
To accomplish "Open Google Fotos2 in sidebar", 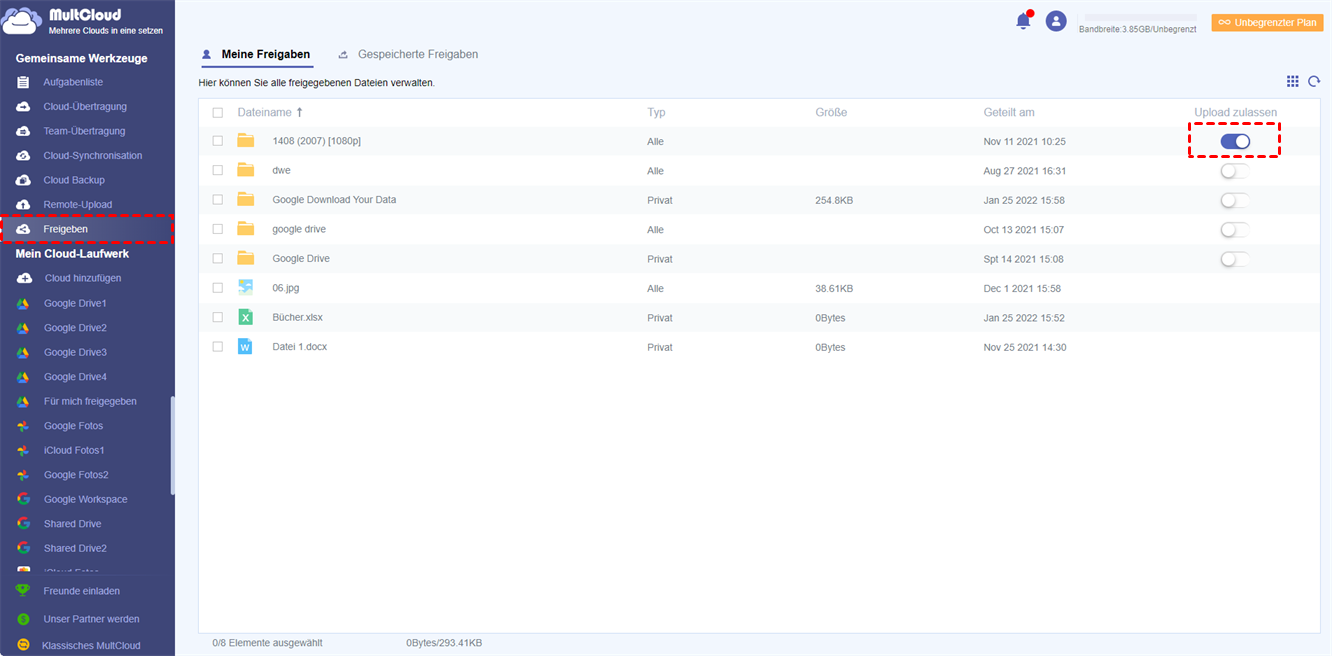I will pos(76,475).
